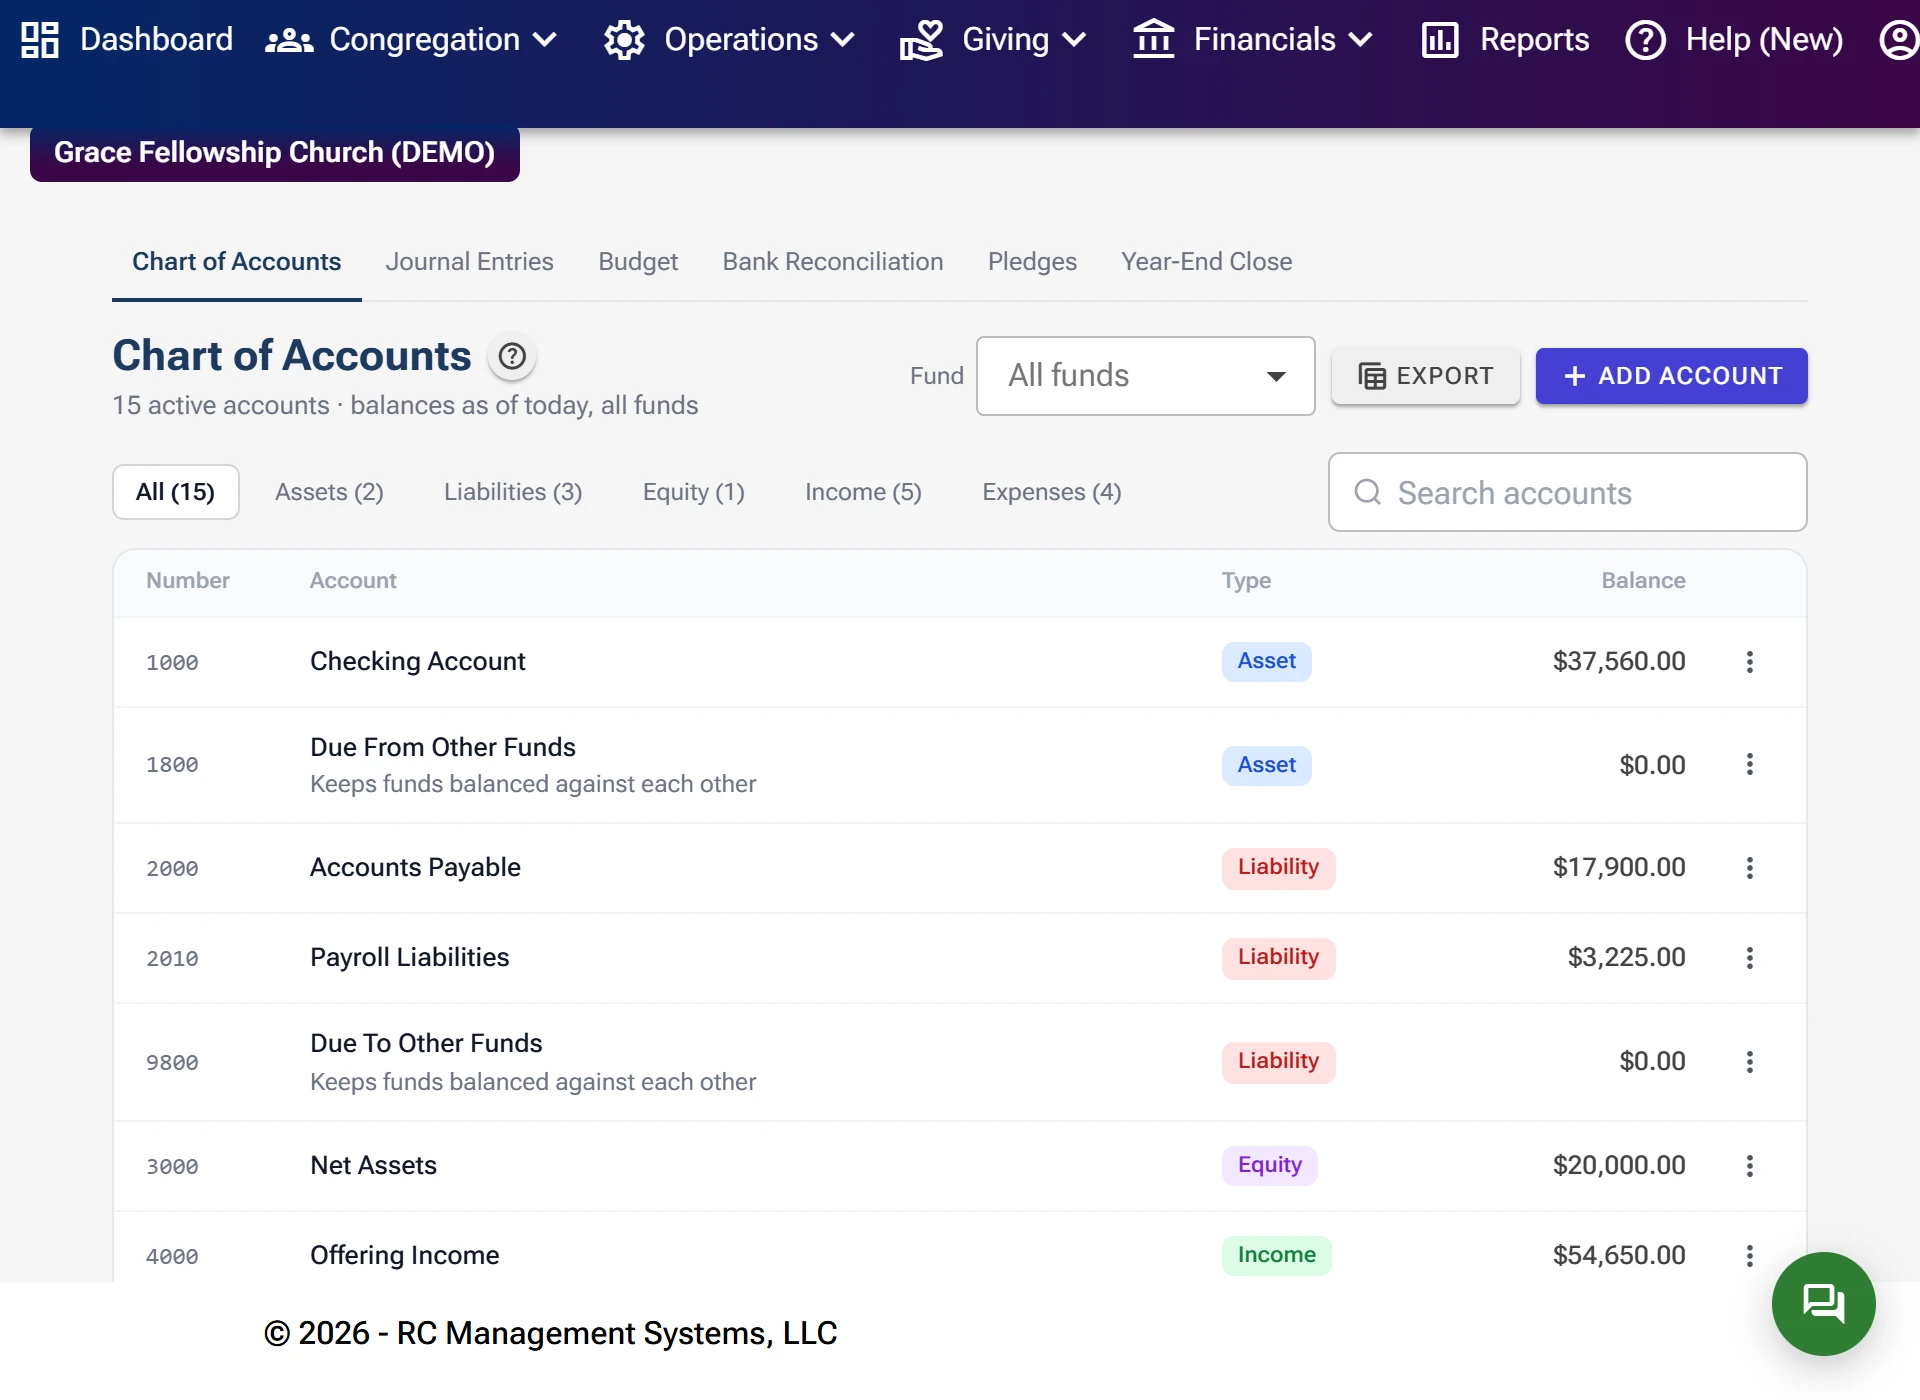Click Grace Fellowship Church (DEMO) badge

click(274, 153)
